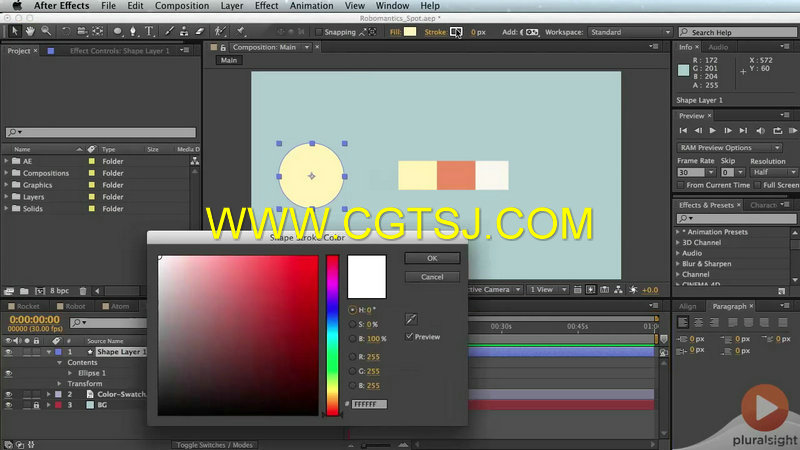Click the current timecode 0:00:00:00

point(34,319)
